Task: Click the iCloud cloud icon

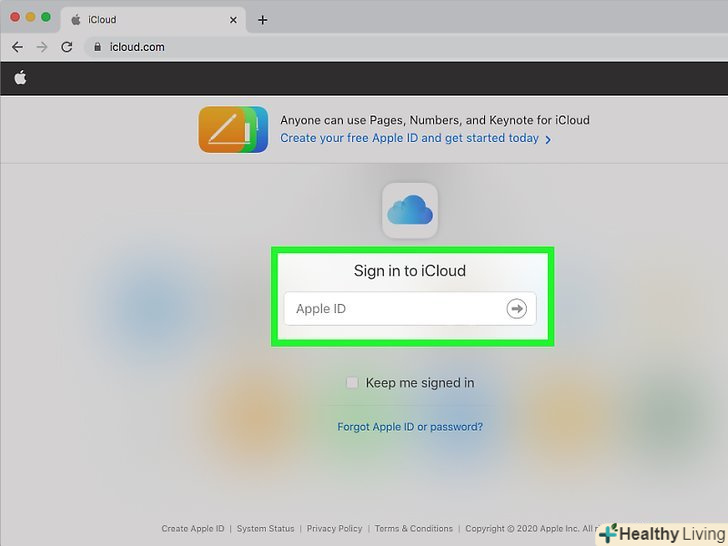Action: (x=410, y=210)
